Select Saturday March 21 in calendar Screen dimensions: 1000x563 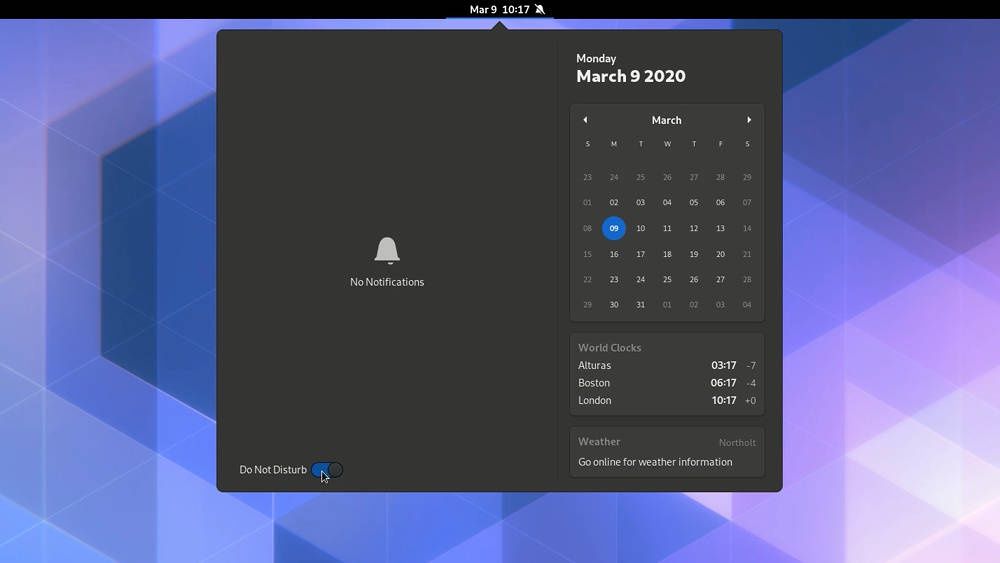point(747,254)
